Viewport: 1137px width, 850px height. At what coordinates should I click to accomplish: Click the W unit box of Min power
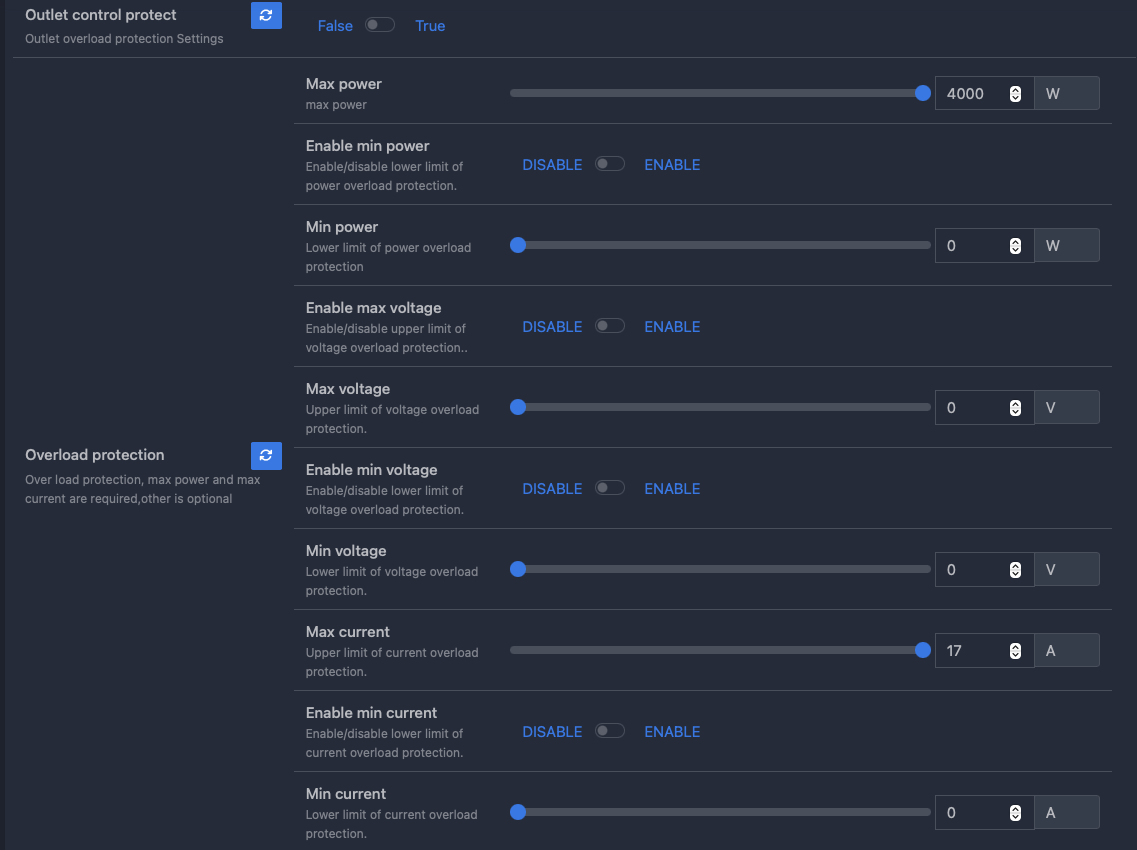point(1067,245)
